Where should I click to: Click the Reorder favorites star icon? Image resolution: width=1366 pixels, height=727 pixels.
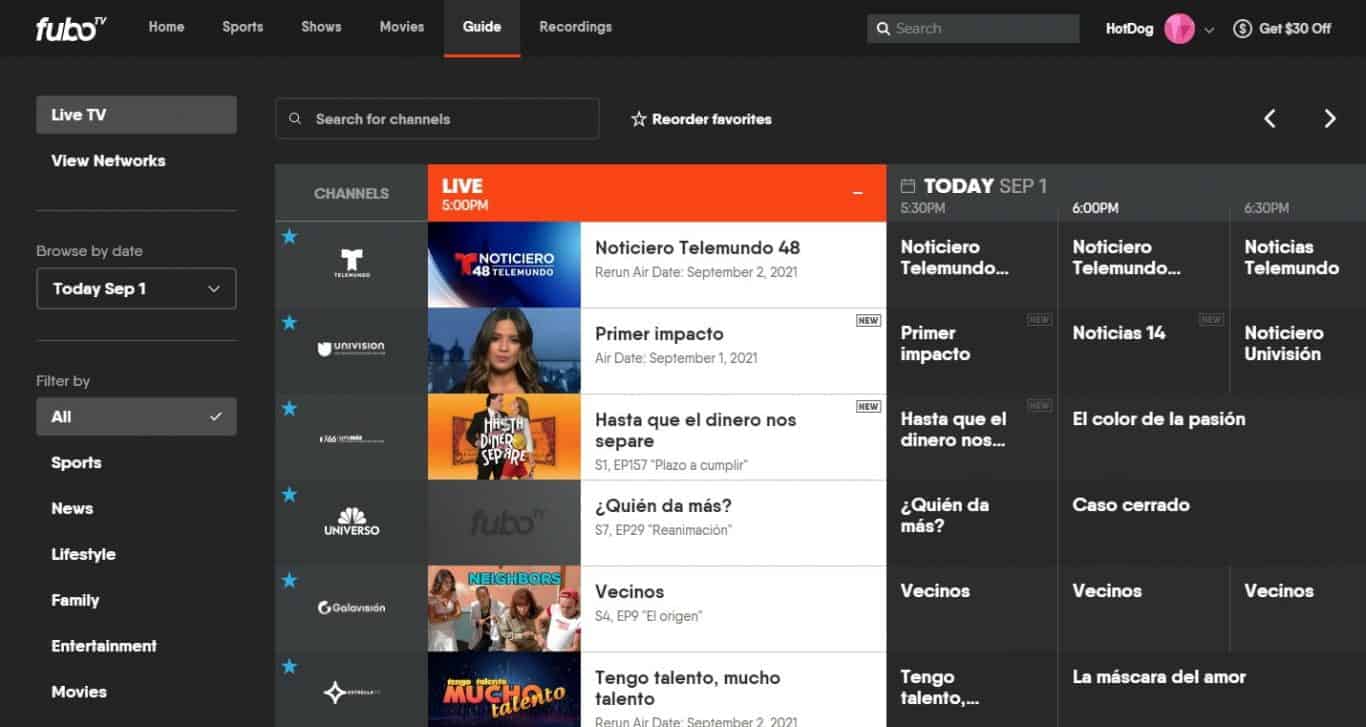point(637,119)
